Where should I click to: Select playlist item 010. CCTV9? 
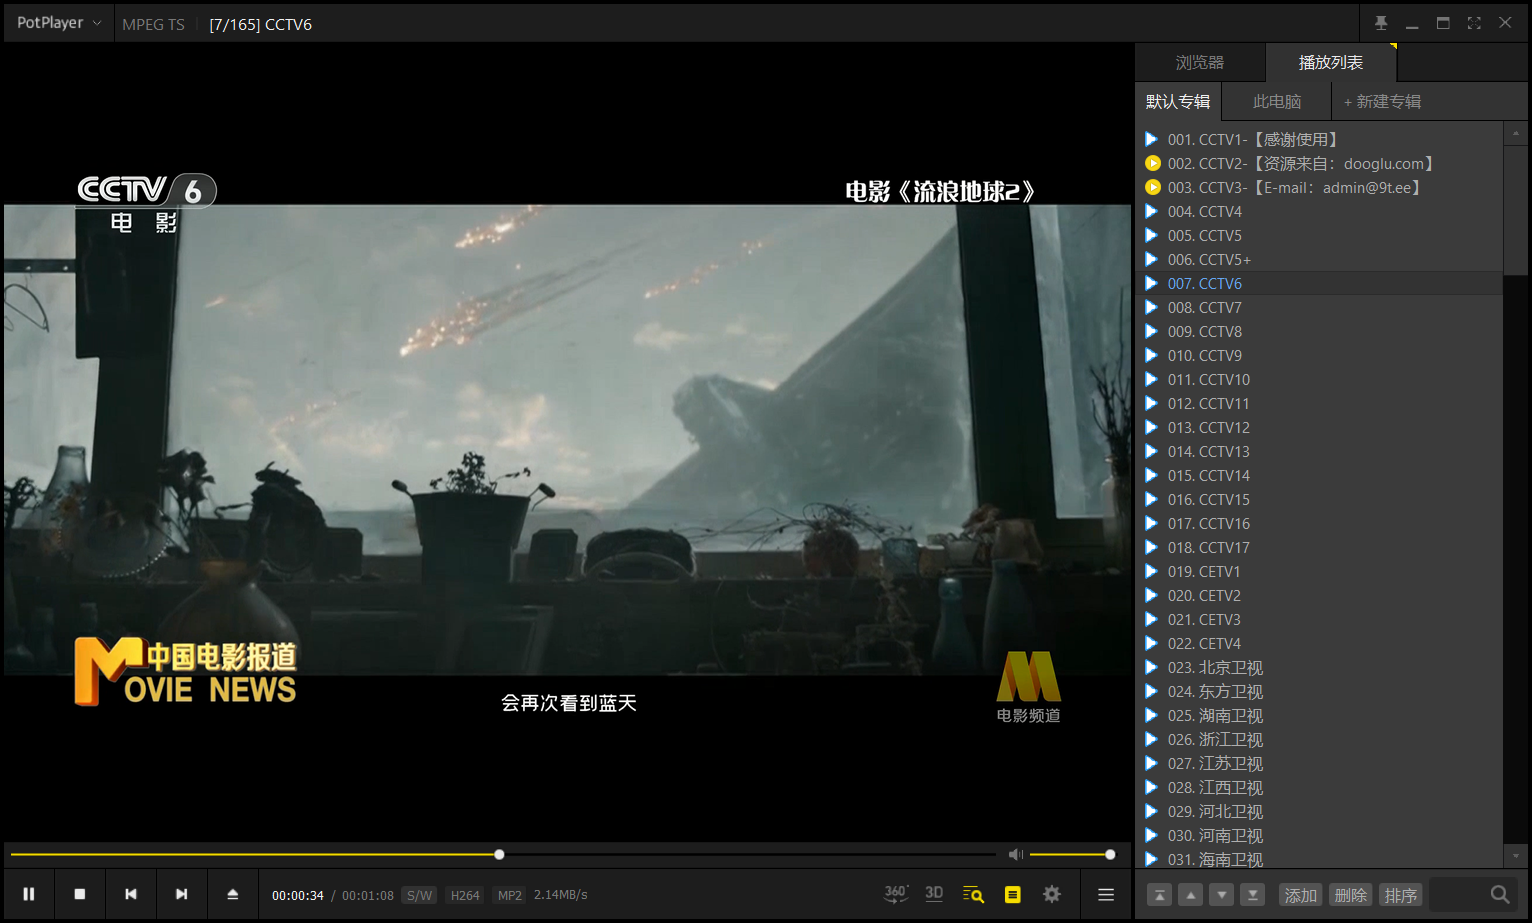coord(1320,355)
